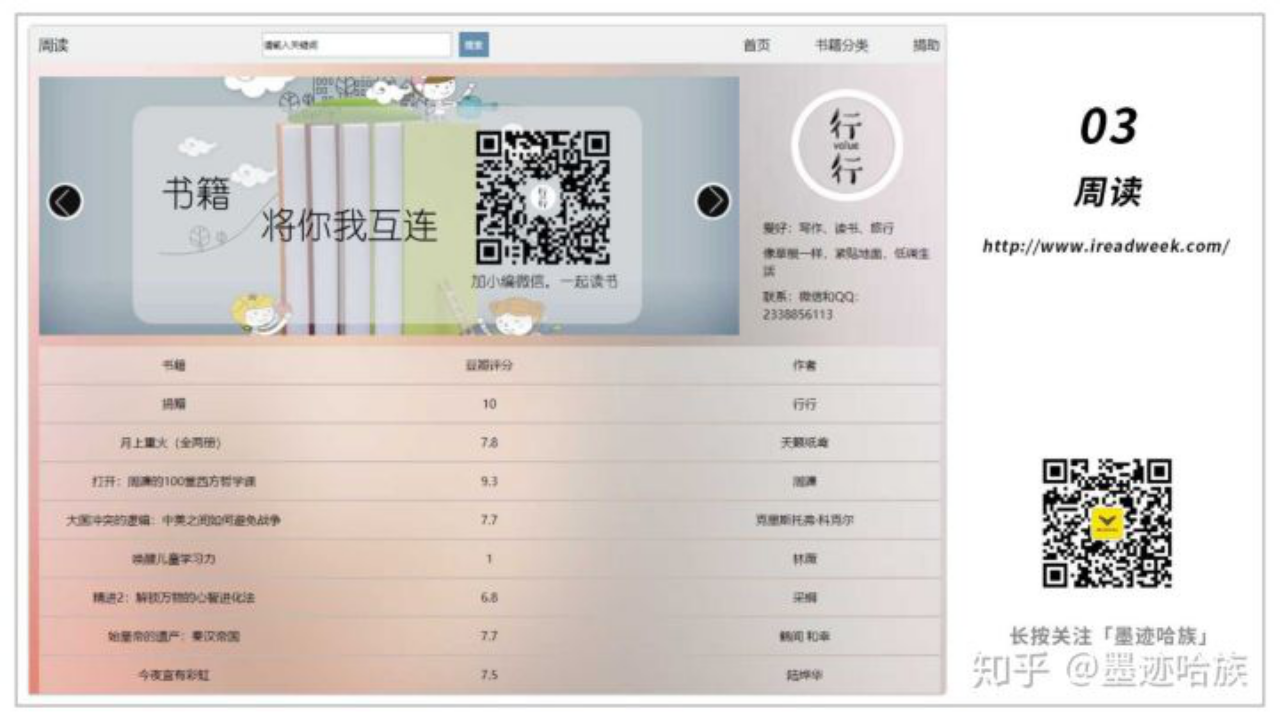Open the book 大国冲突的逻辑
The height and width of the screenshot is (720, 1280).
coord(173,520)
